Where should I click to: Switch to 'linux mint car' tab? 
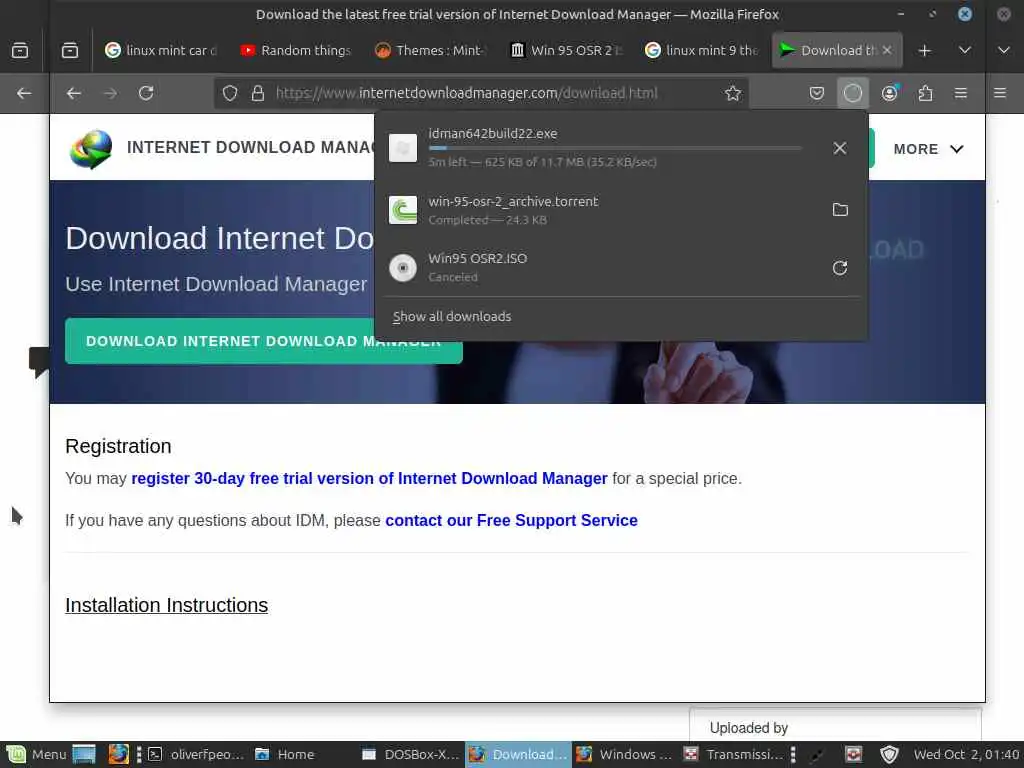pyautogui.click(x=161, y=50)
